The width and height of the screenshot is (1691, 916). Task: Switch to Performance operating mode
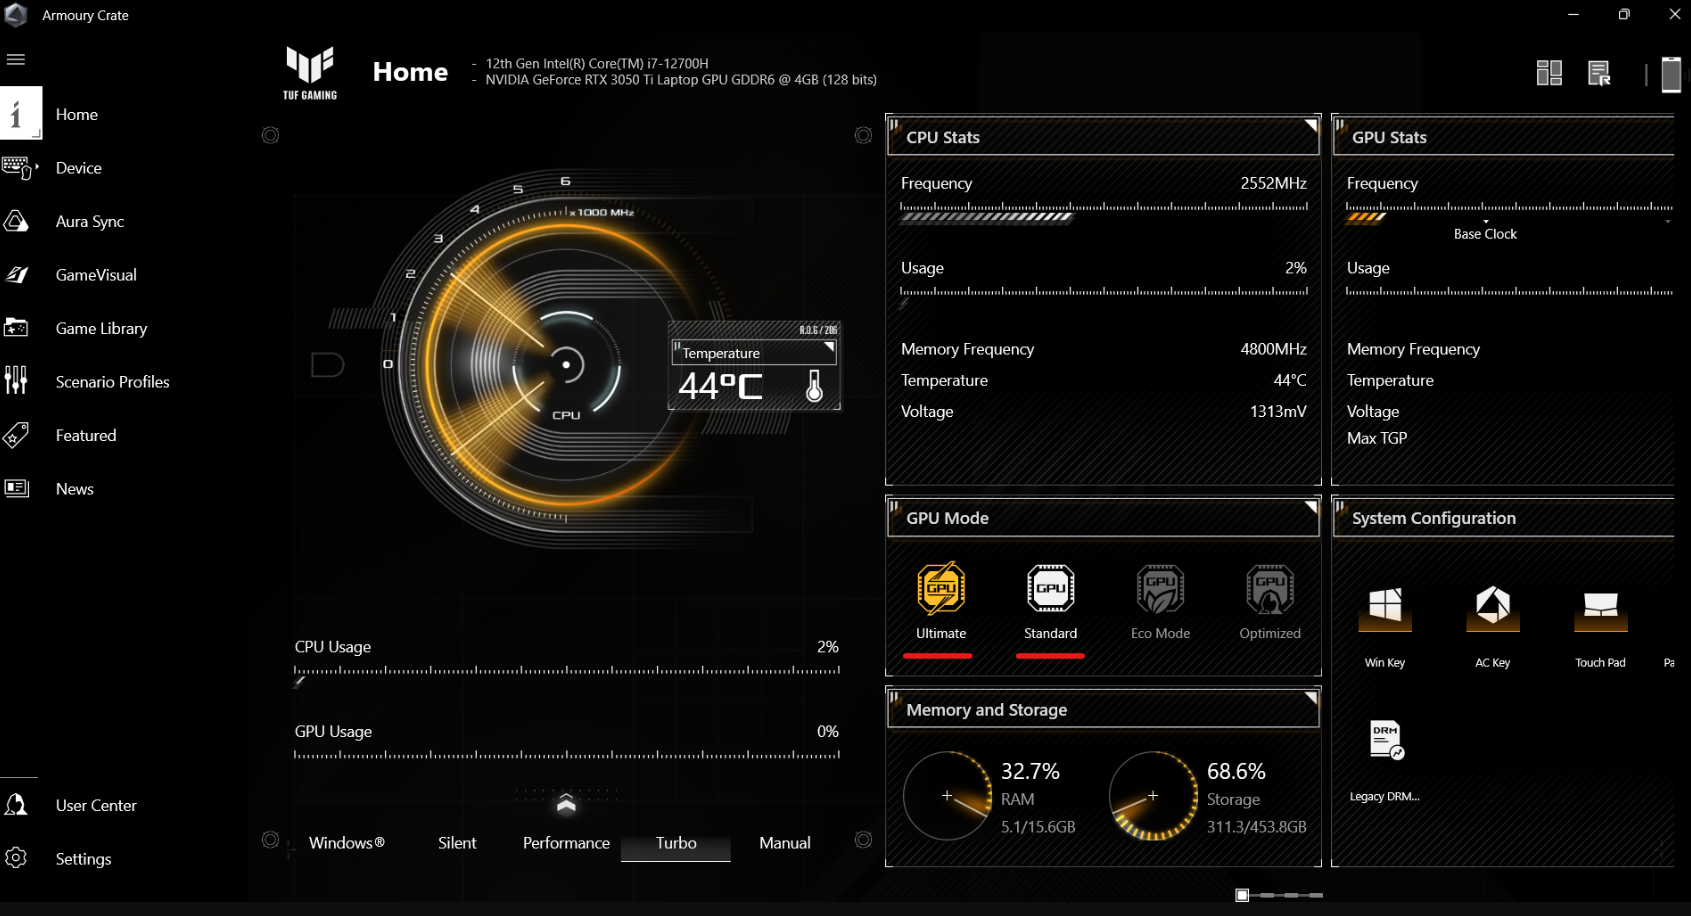pos(566,843)
